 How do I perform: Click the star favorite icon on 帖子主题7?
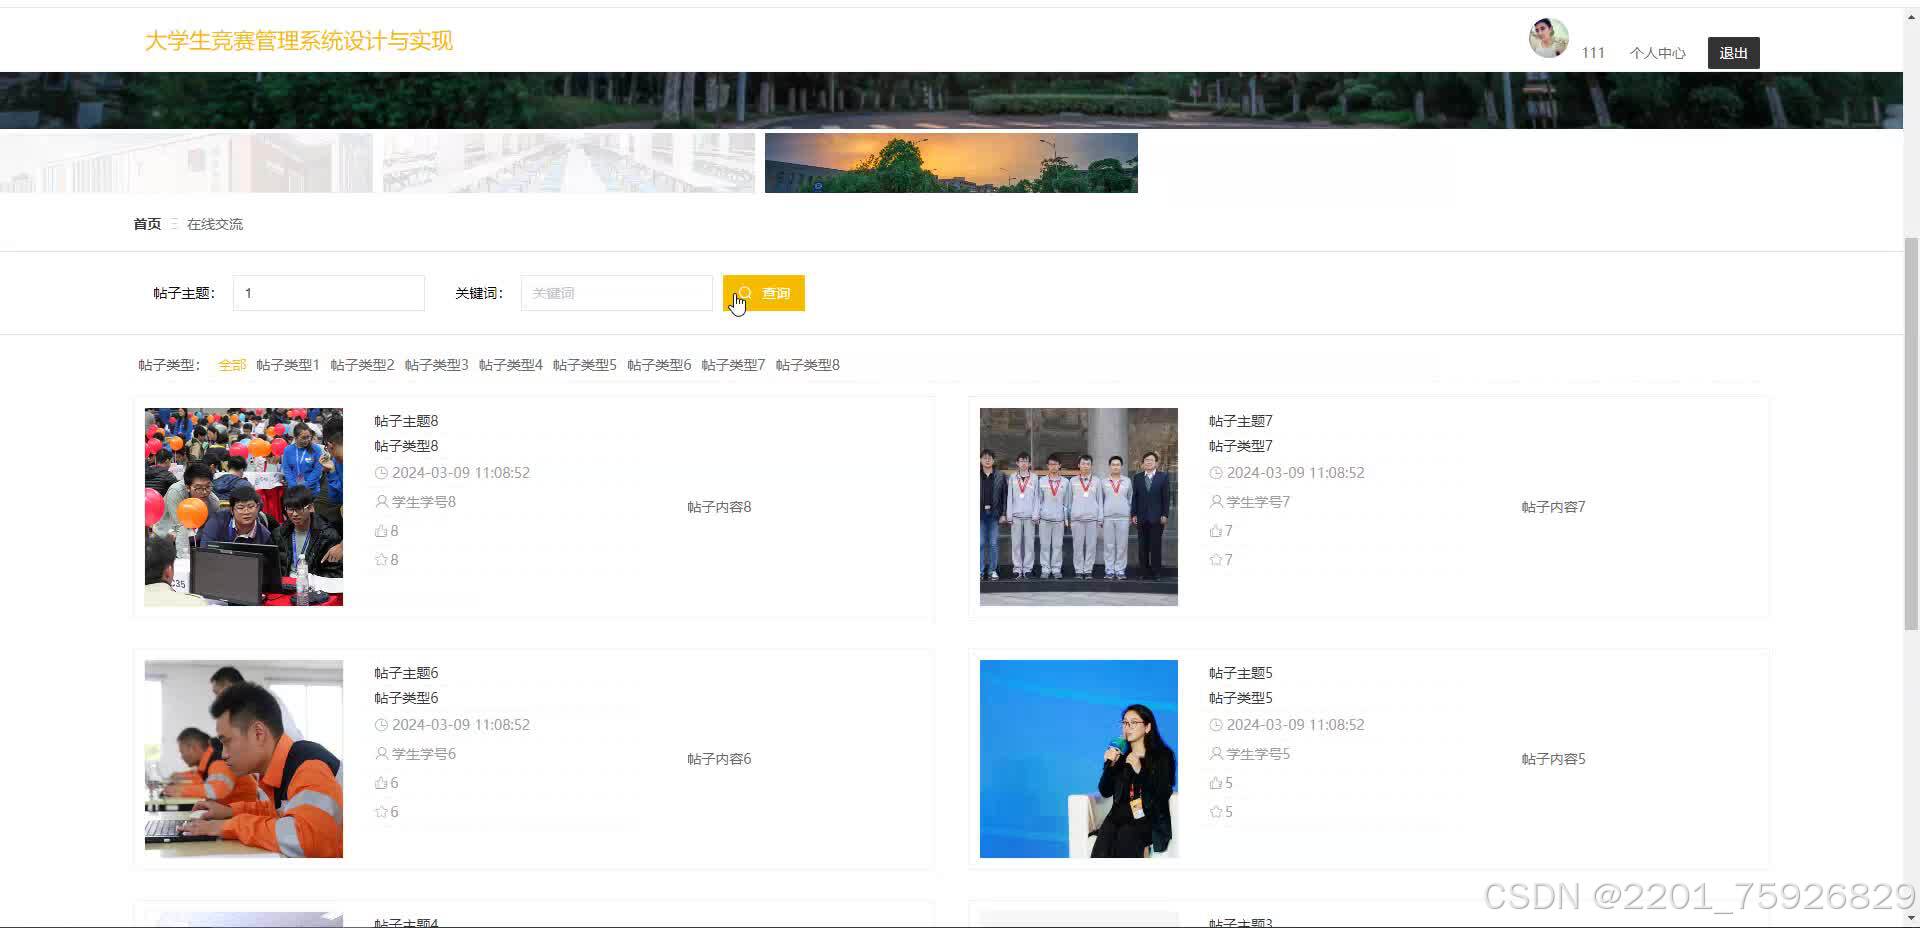click(x=1215, y=560)
